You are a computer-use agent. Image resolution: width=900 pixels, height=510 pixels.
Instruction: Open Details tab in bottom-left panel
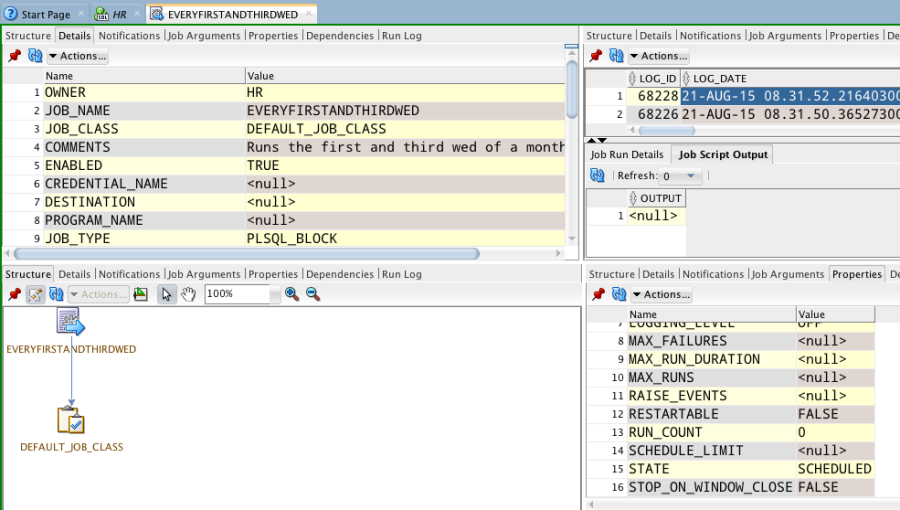click(75, 274)
